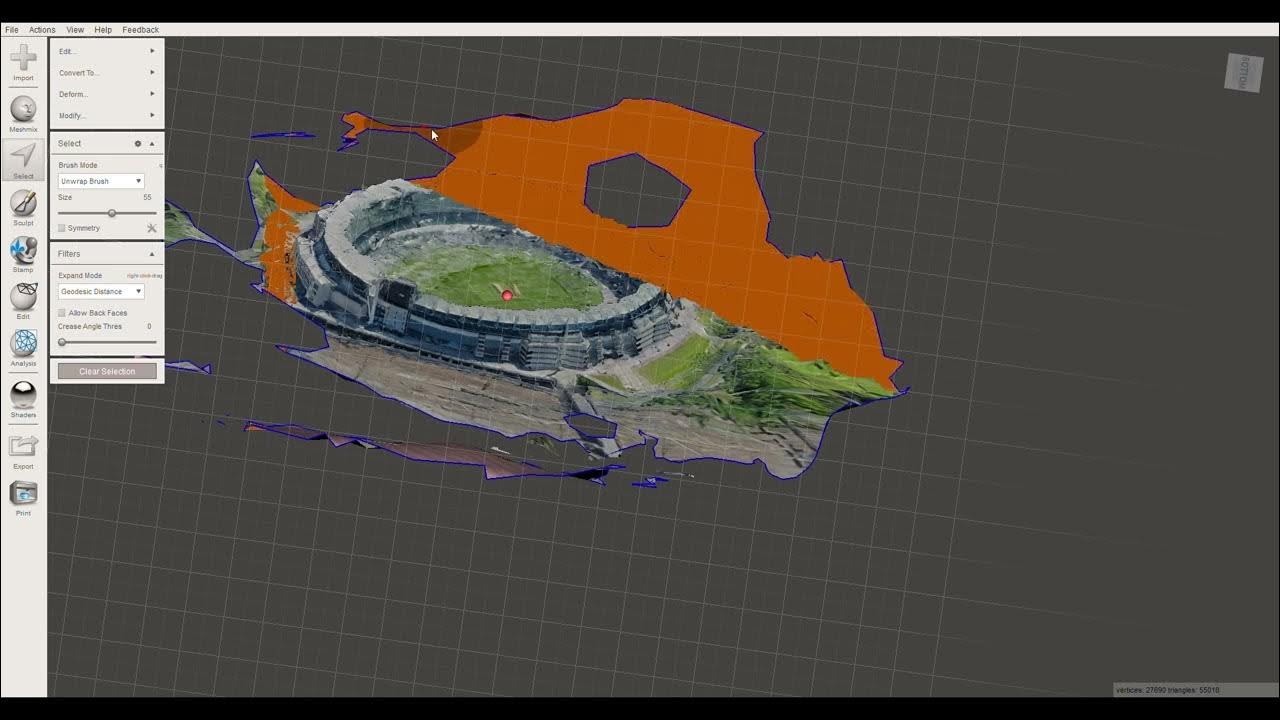Click the Filters panel title
The height and width of the screenshot is (720, 1280).
point(69,254)
